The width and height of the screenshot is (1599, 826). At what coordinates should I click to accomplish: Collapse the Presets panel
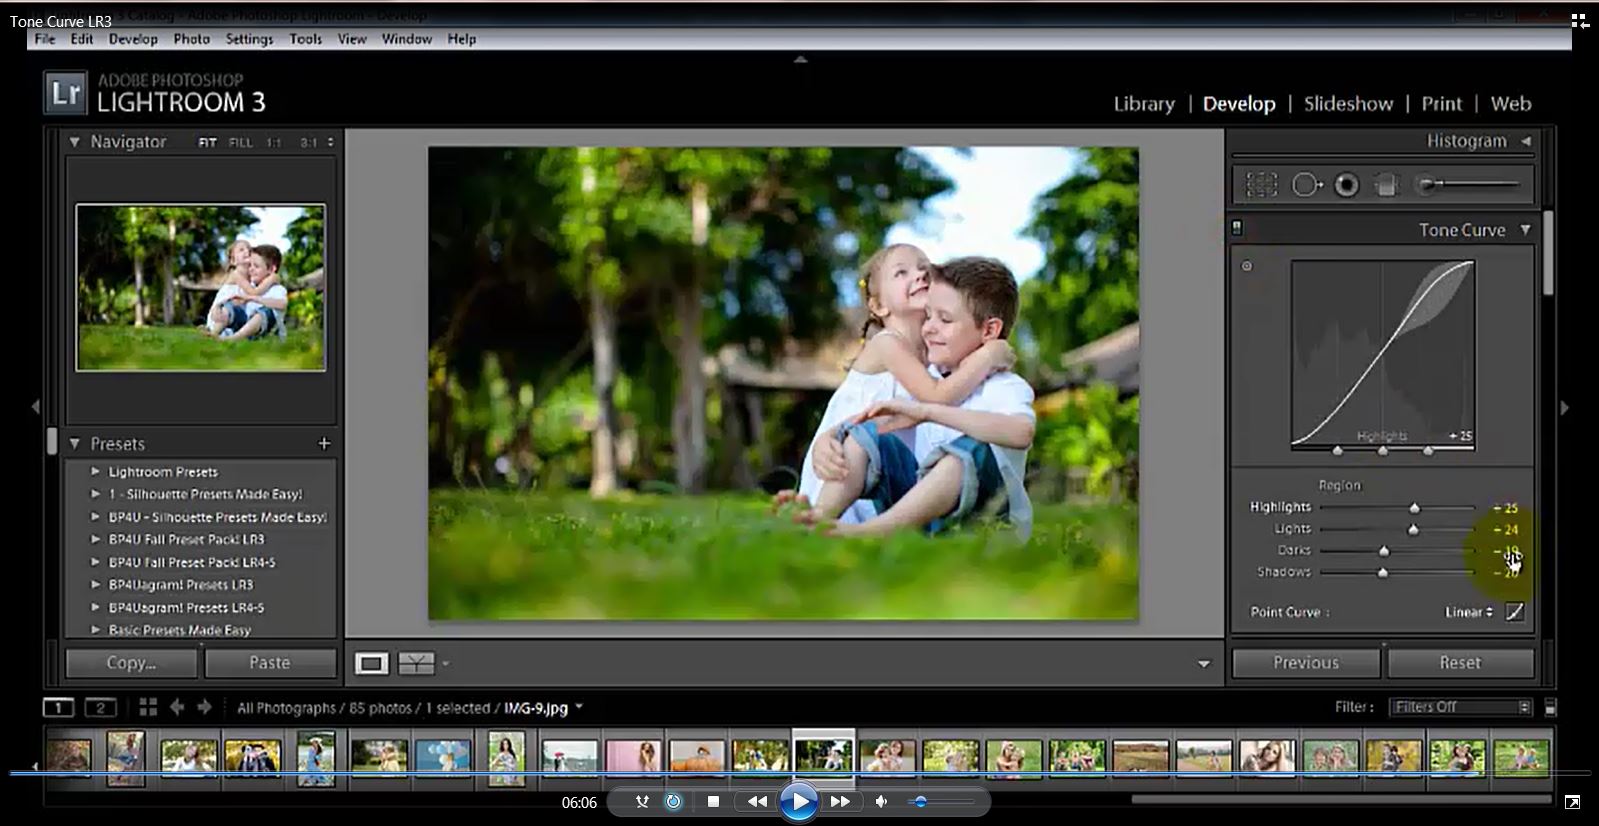pos(74,443)
